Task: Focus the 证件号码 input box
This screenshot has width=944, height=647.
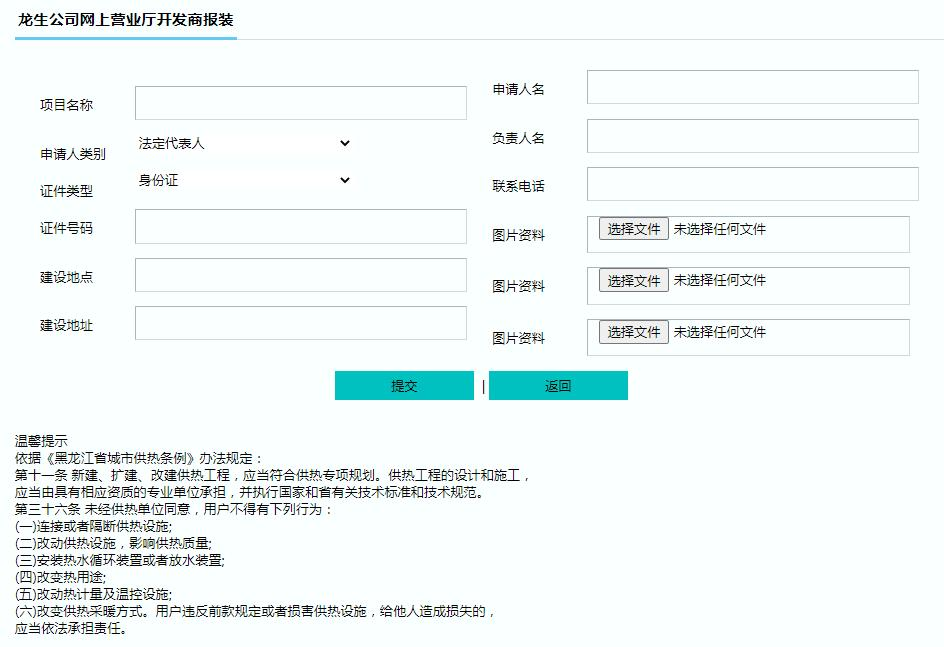Action: coord(300,226)
